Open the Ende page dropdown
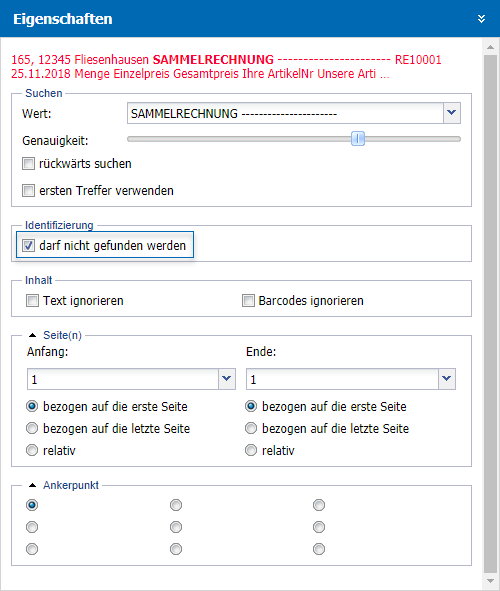This screenshot has height=591, width=500. coord(446,379)
